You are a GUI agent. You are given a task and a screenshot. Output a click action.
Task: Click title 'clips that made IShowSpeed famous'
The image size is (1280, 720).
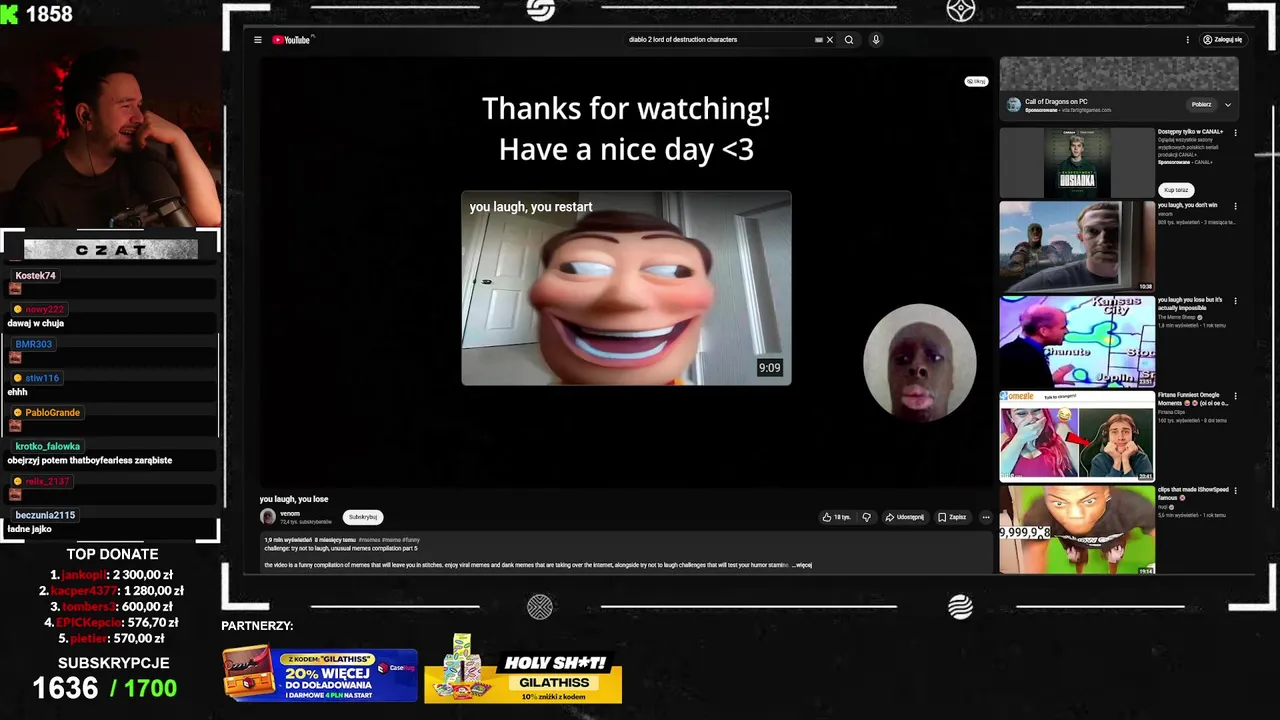pos(1193,493)
